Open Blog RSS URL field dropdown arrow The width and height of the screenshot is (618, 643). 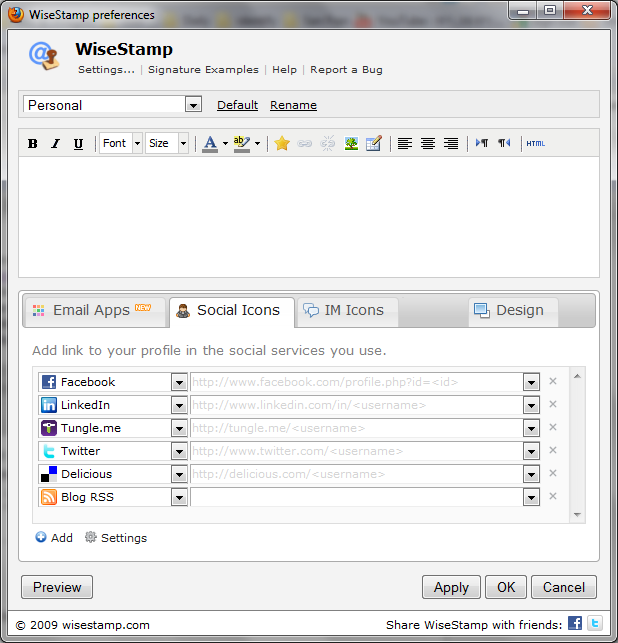pos(531,497)
